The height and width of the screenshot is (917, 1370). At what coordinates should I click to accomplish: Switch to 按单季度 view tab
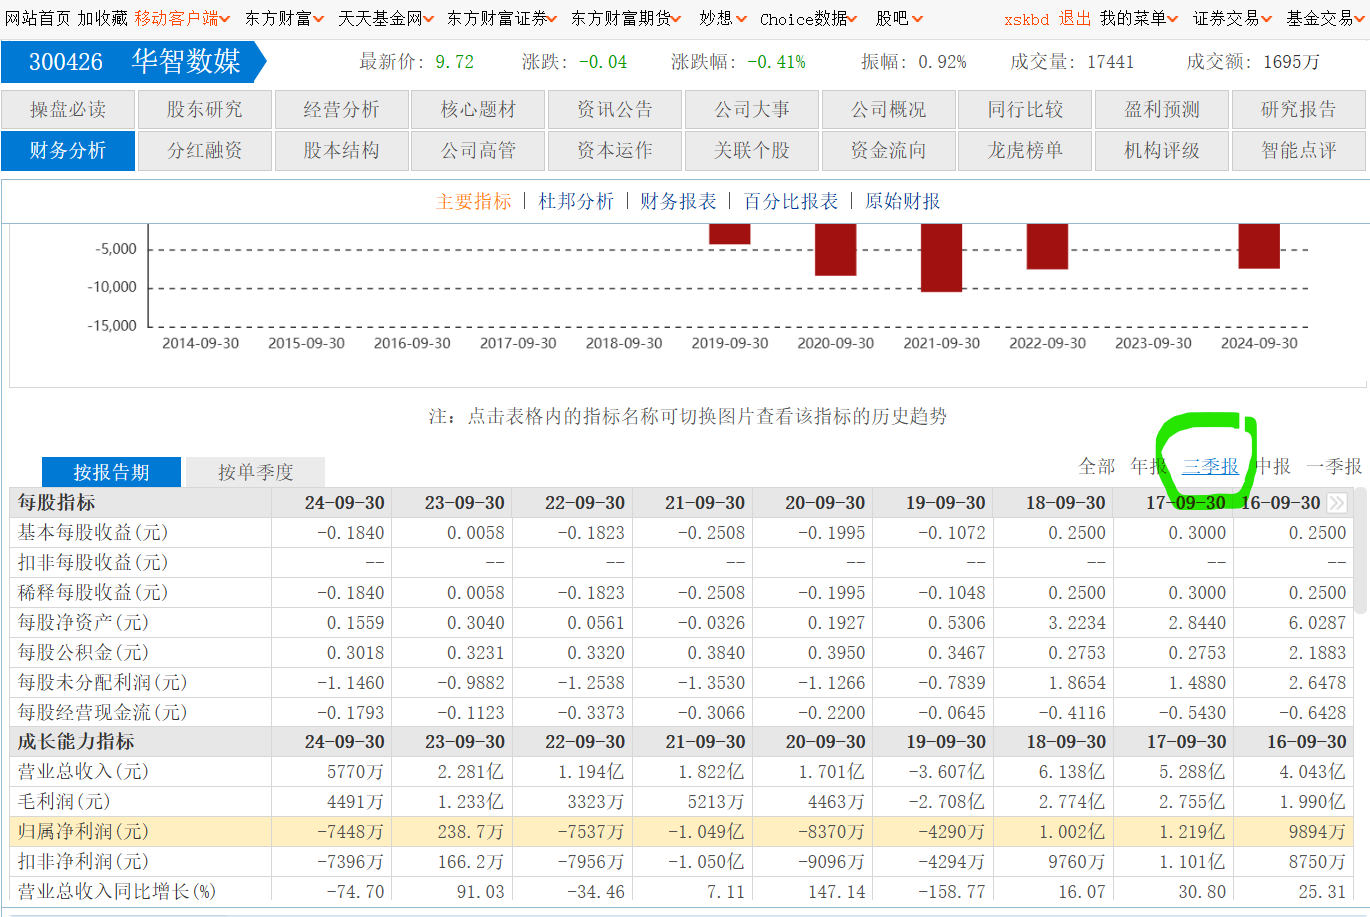coord(256,472)
